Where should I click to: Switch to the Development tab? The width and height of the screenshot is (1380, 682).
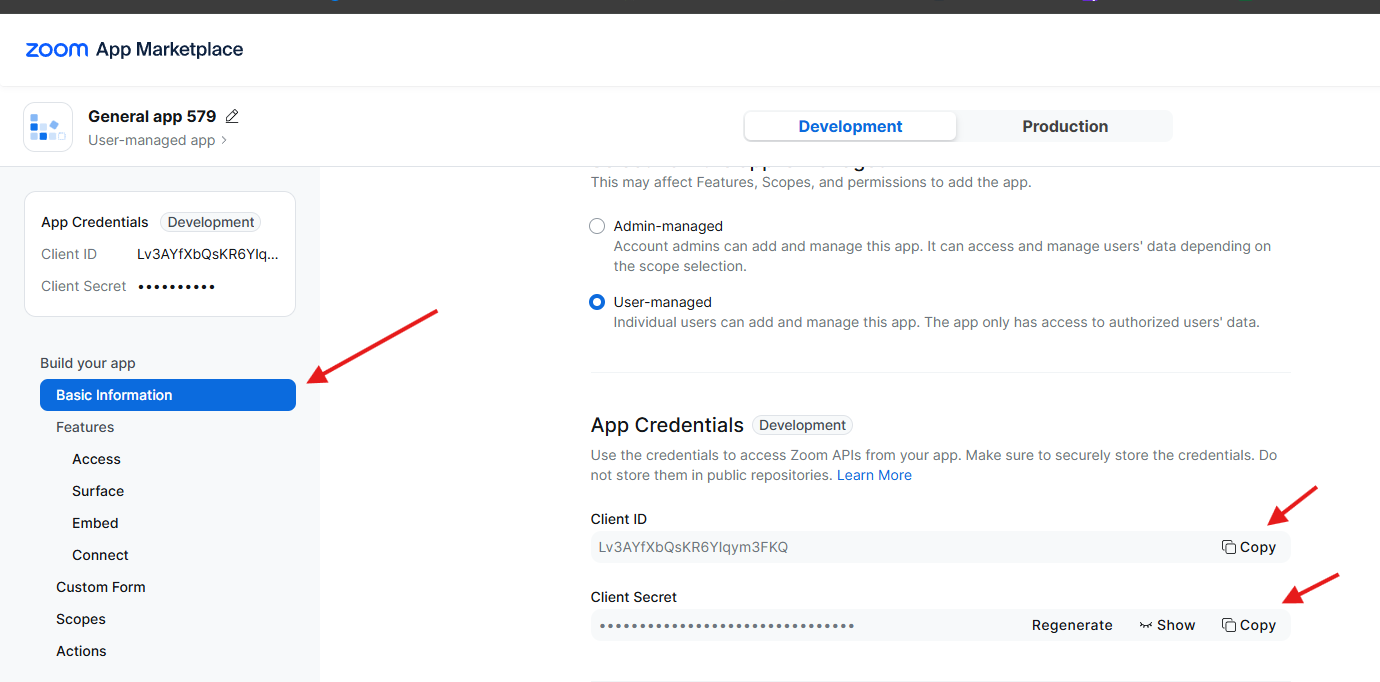(x=850, y=127)
